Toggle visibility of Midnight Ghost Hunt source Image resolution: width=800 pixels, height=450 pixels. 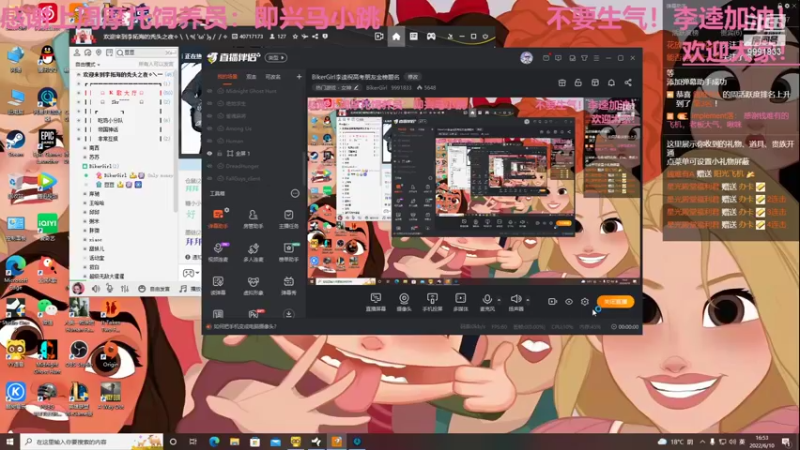[209, 91]
